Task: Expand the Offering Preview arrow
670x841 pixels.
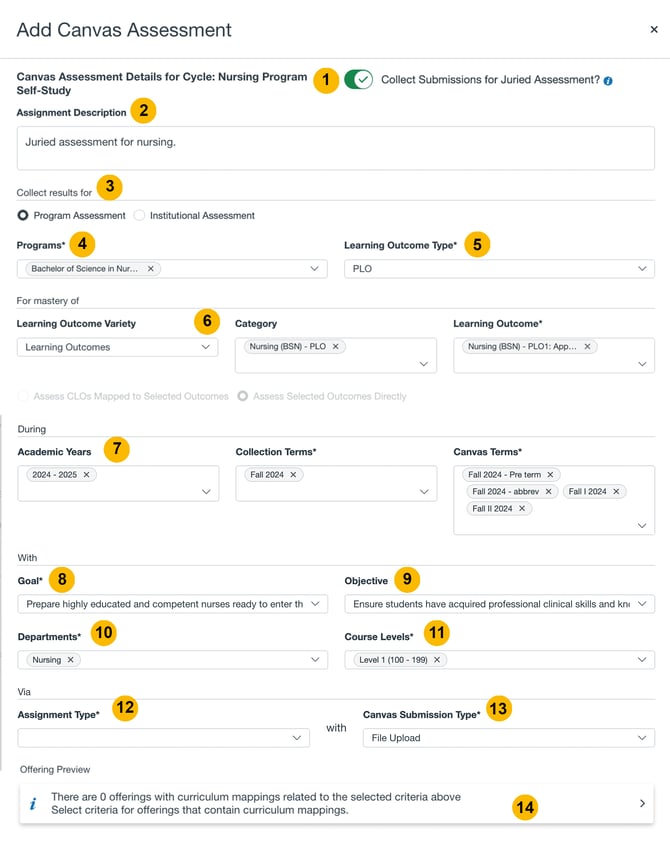Action: [x=642, y=803]
